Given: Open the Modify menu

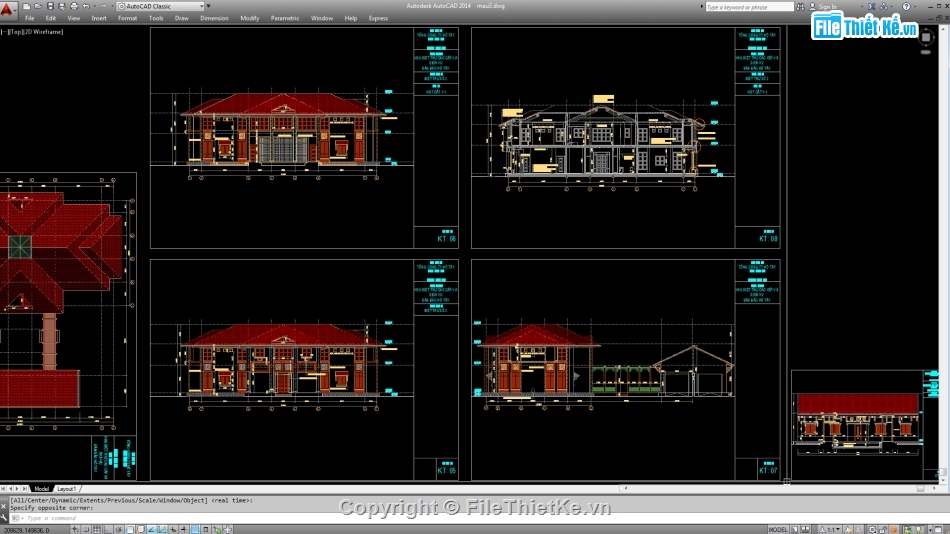Looking at the screenshot, I should (250, 18).
